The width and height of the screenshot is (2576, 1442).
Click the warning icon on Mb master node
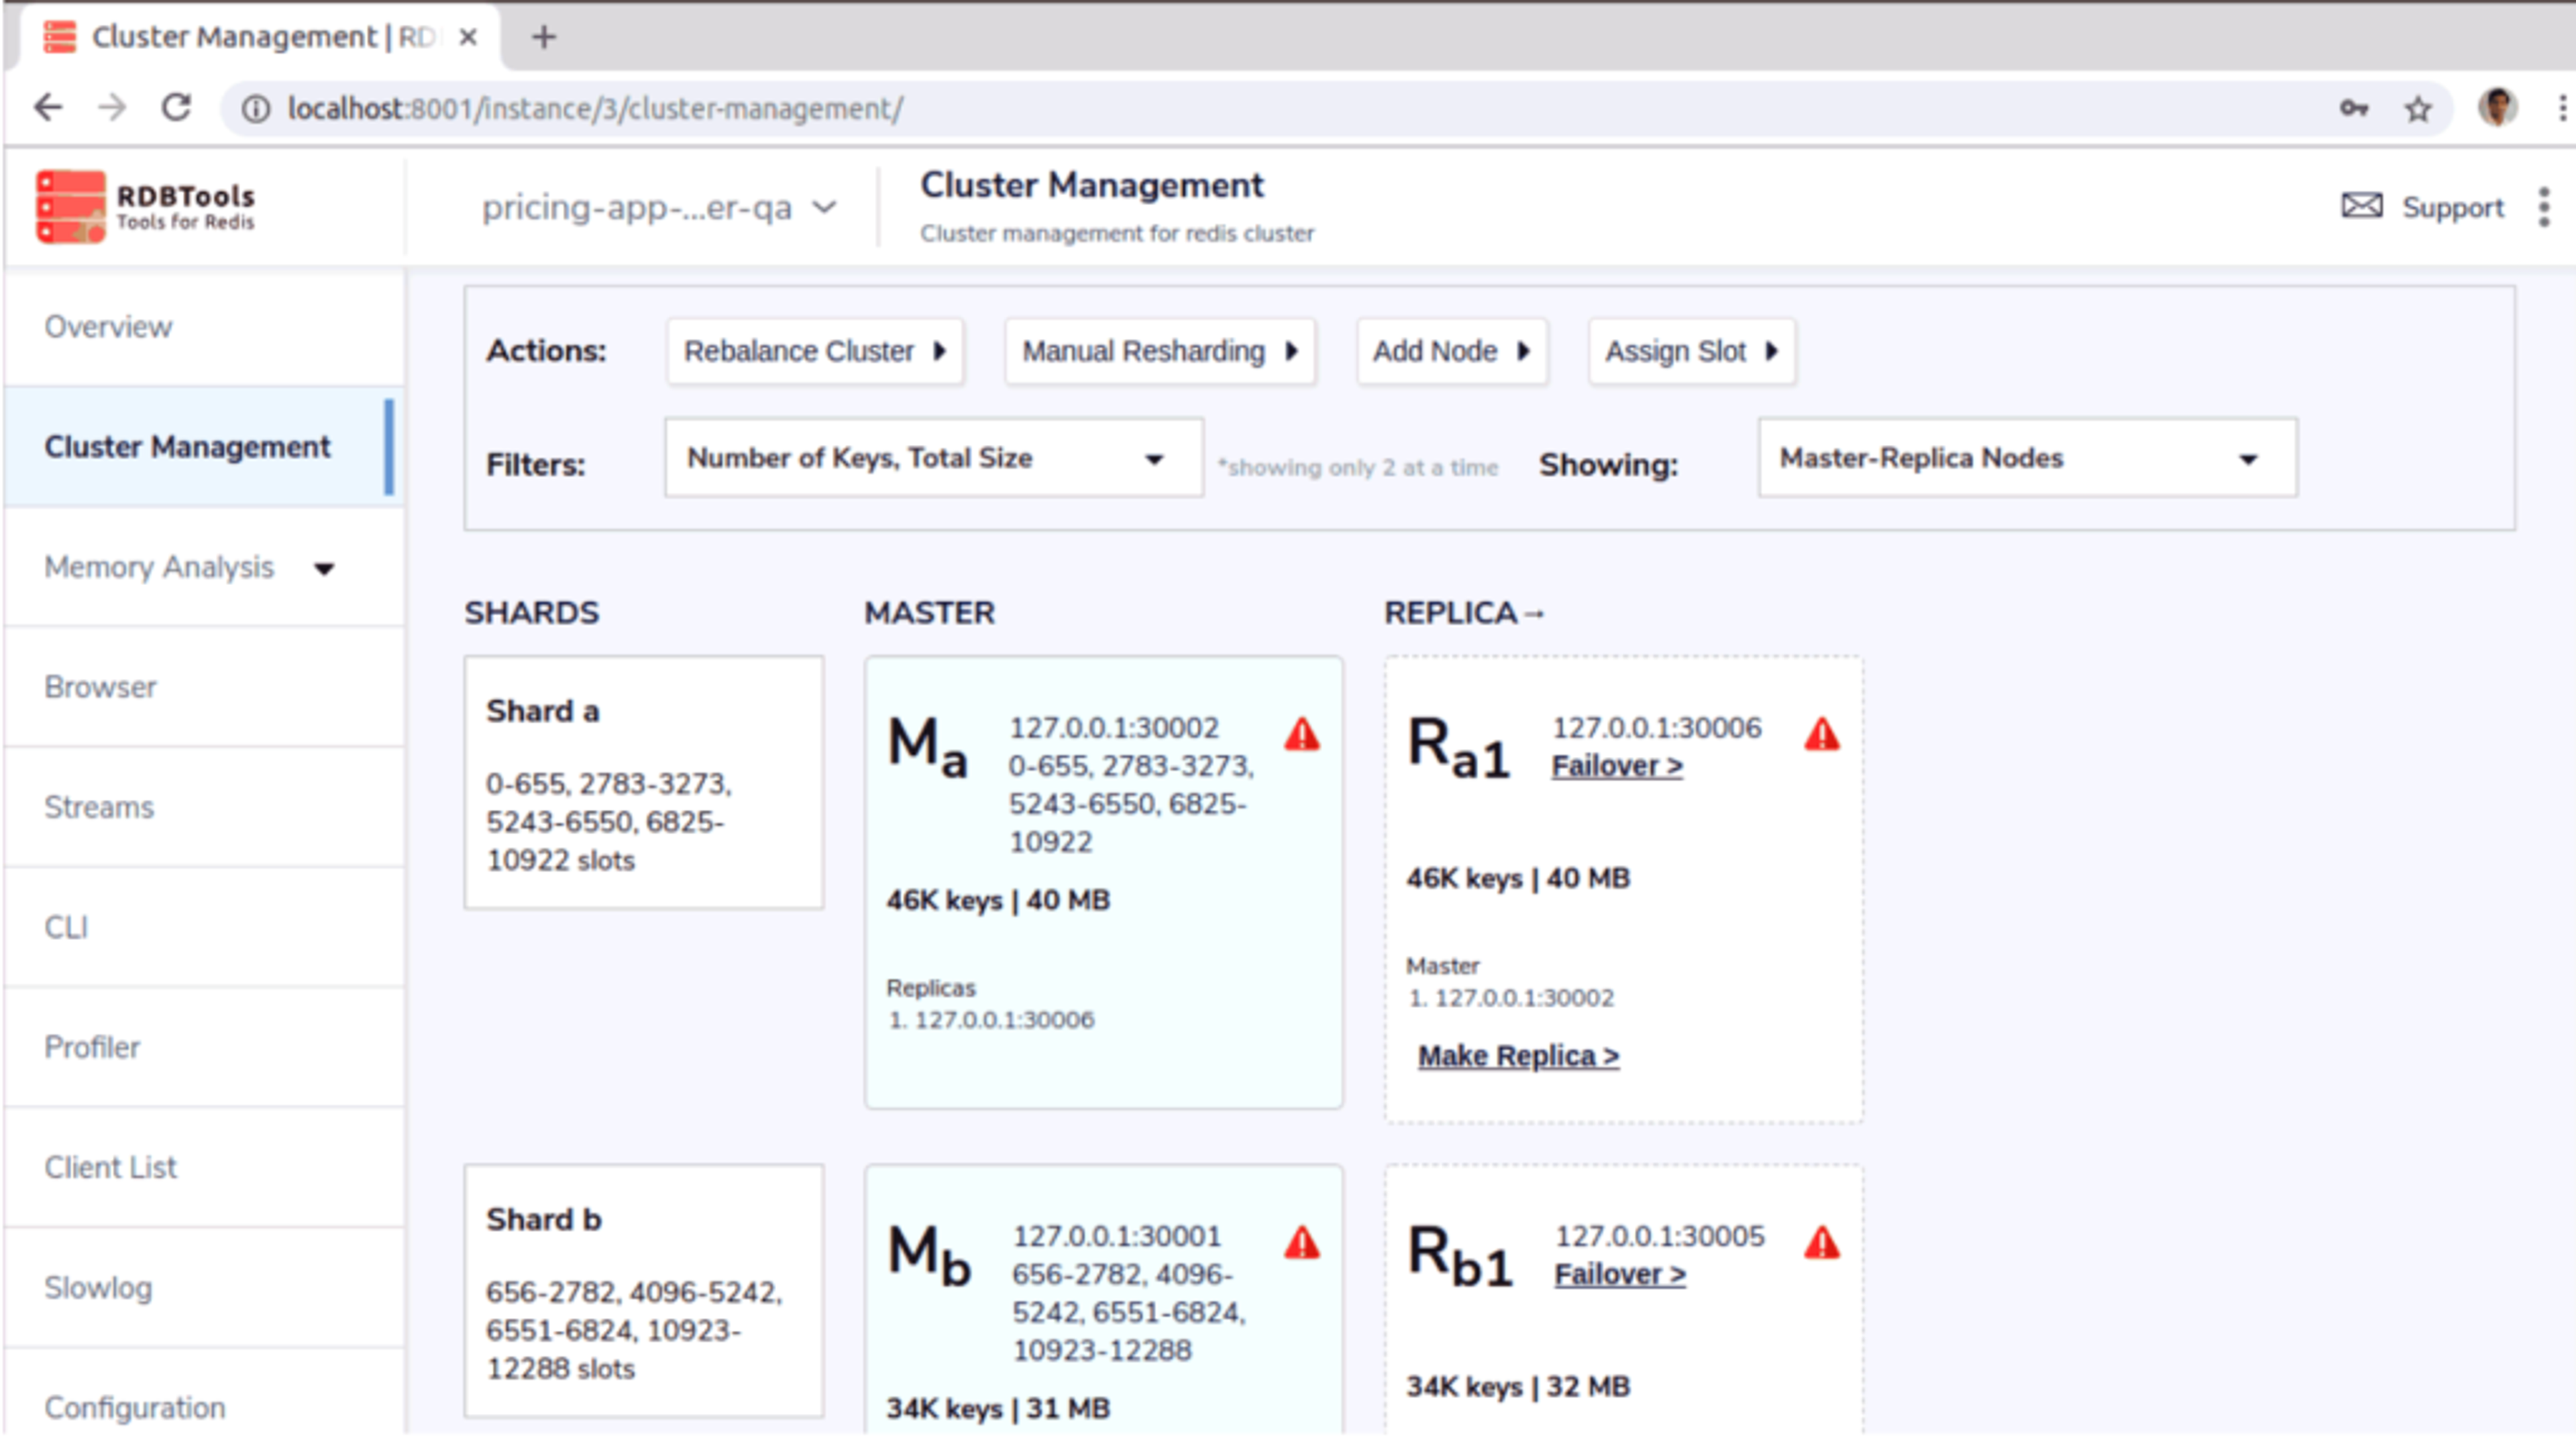click(x=1301, y=1243)
